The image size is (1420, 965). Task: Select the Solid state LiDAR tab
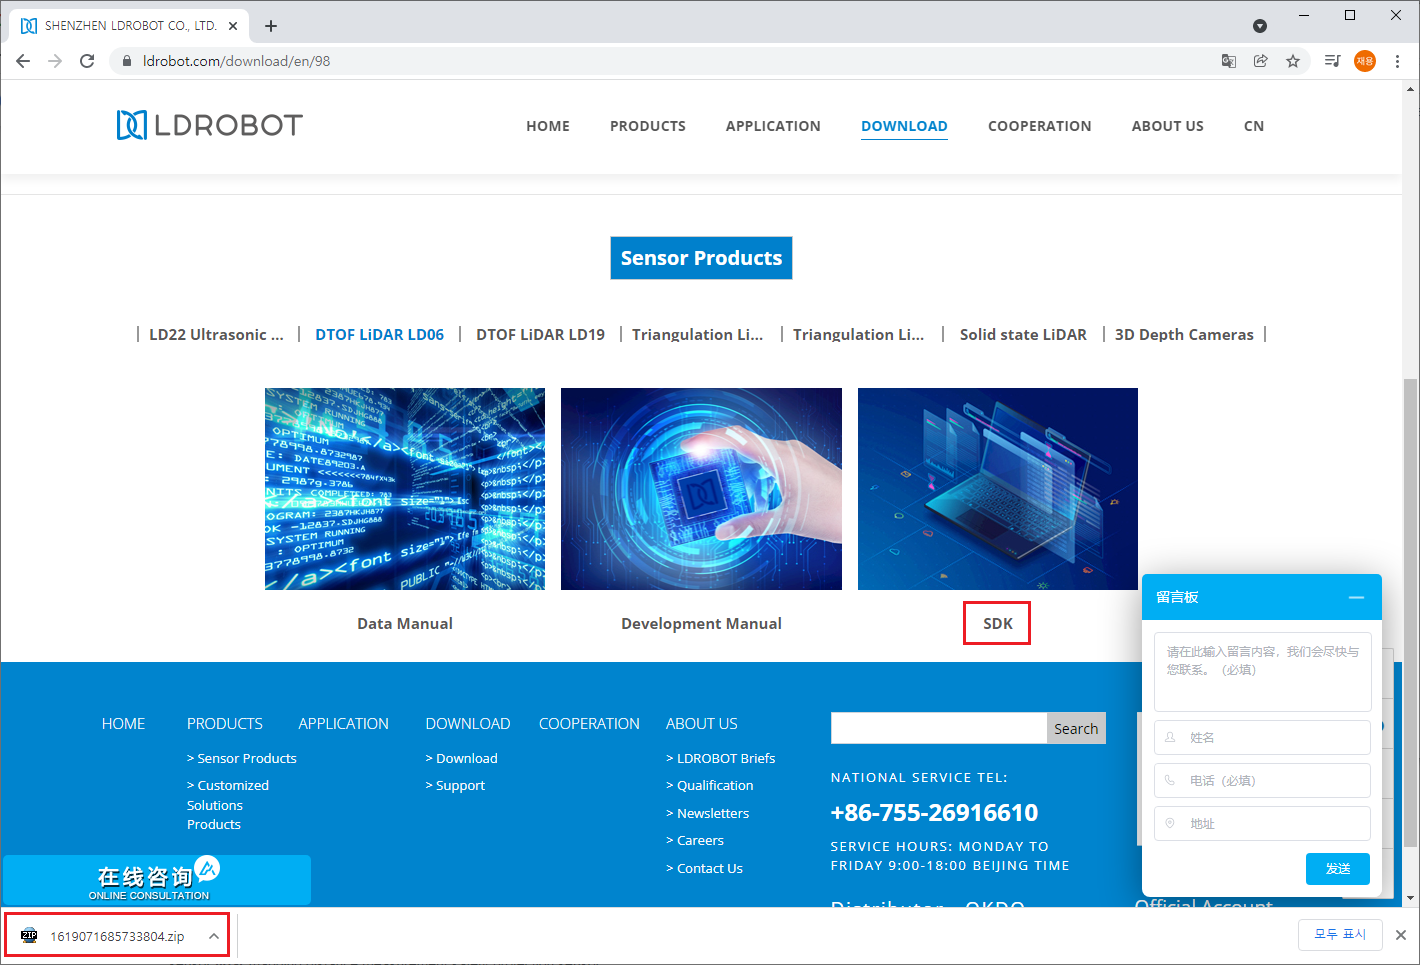click(1023, 335)
